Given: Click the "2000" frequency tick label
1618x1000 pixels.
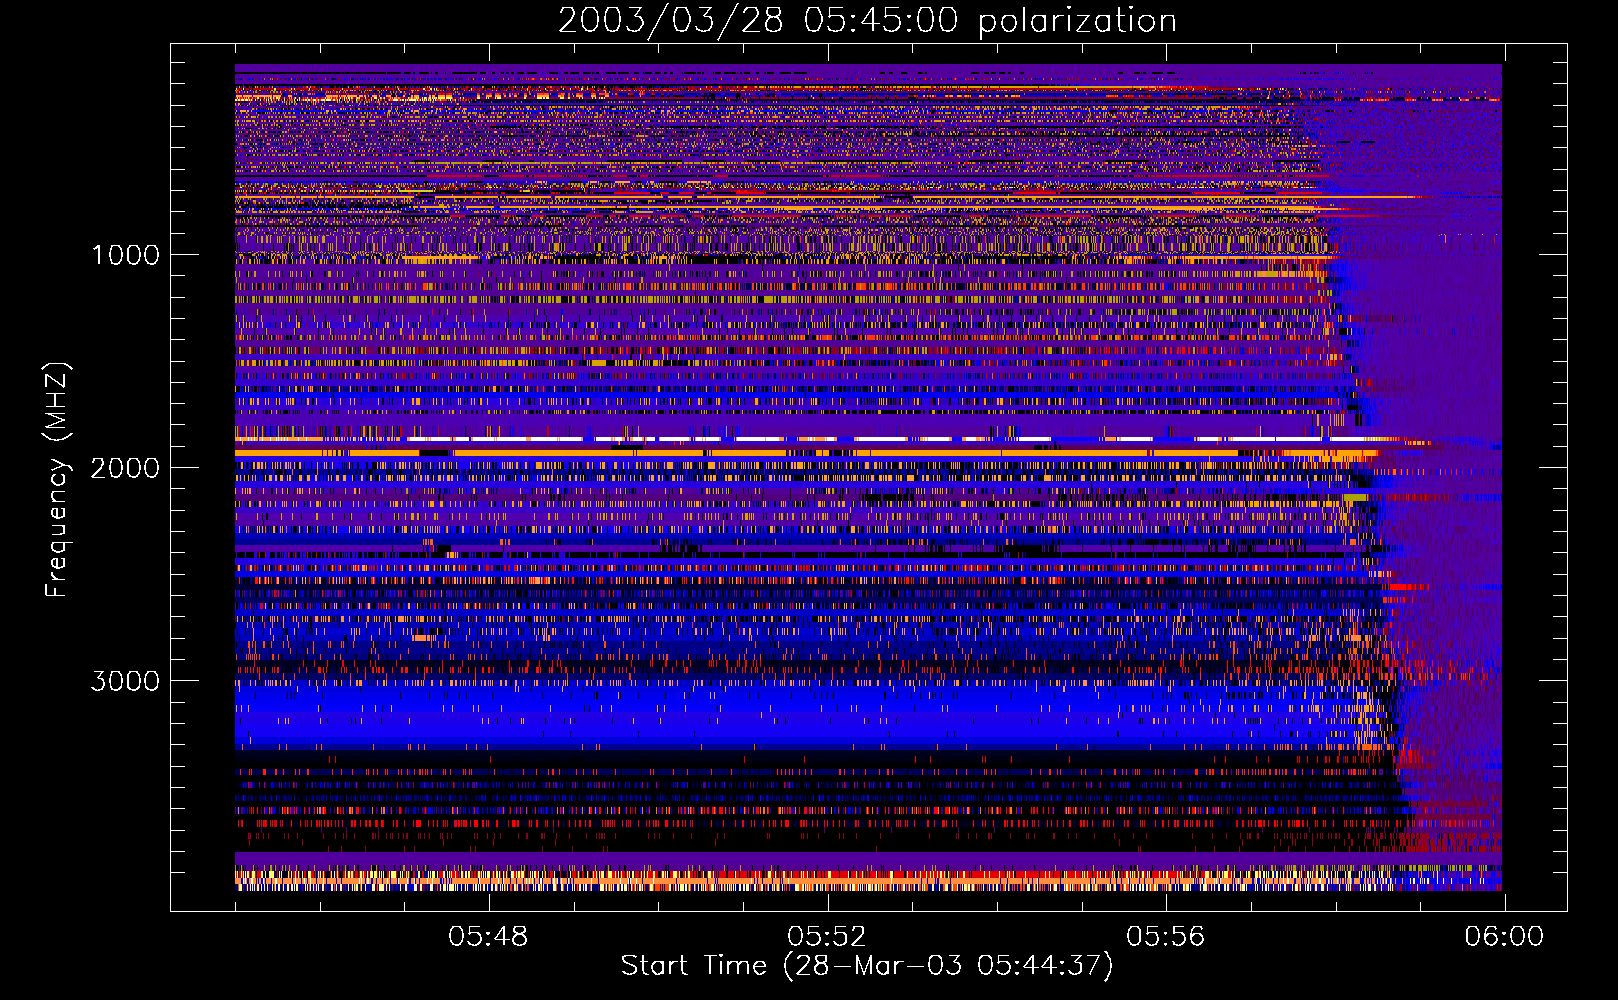Looking at the screenshot, I should 125,468.
